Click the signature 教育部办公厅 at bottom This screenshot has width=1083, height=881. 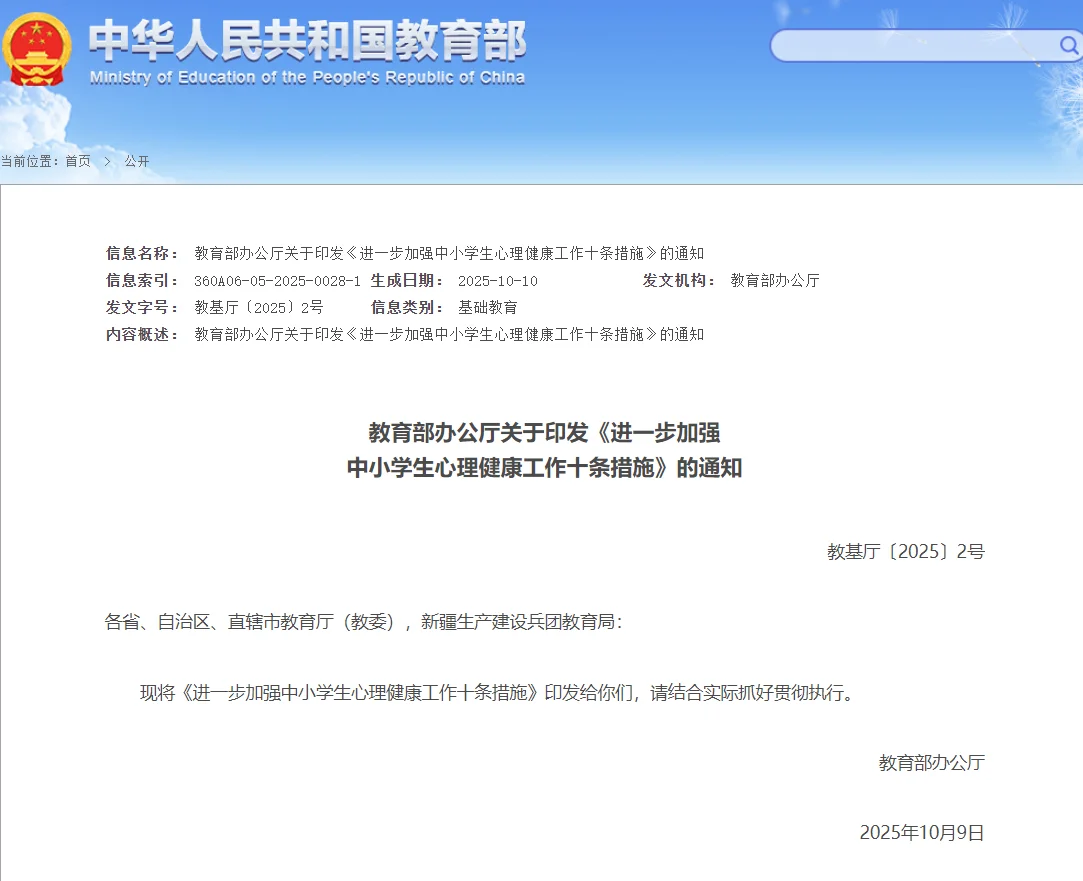click(x=931, y=763)
